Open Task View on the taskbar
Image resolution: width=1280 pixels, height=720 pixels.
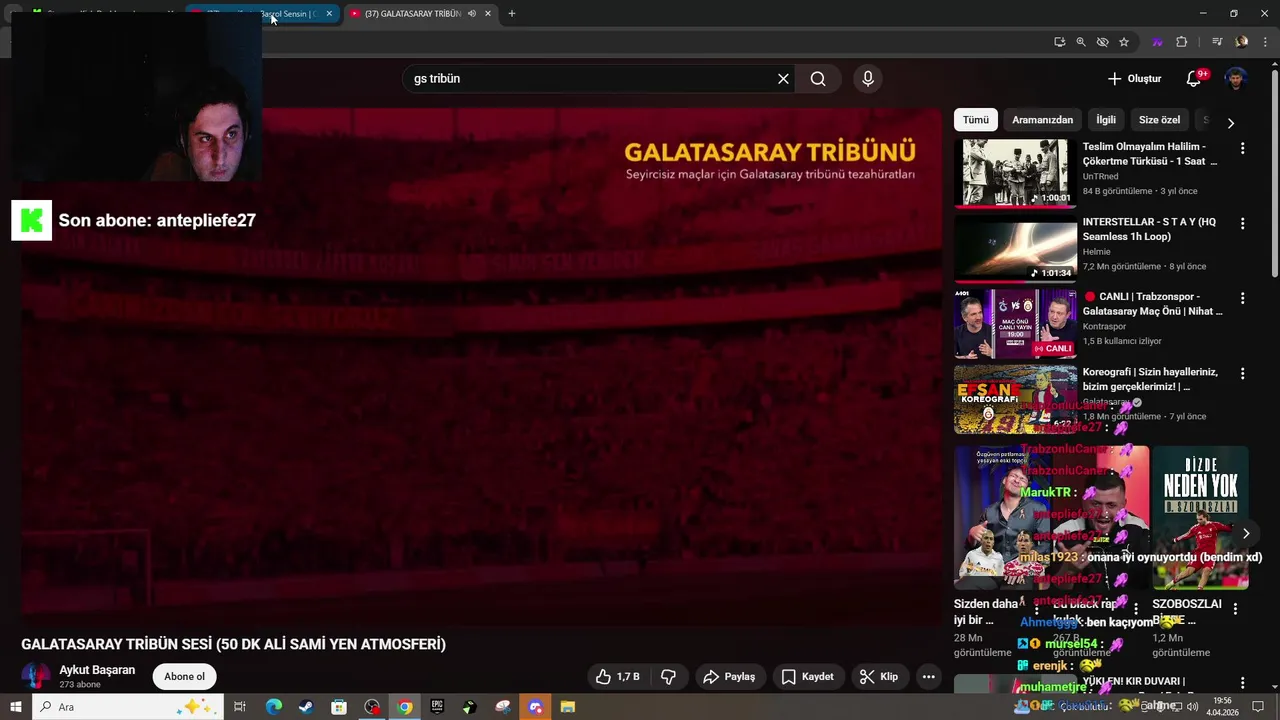pyautogui.click(x=240, y=707)
